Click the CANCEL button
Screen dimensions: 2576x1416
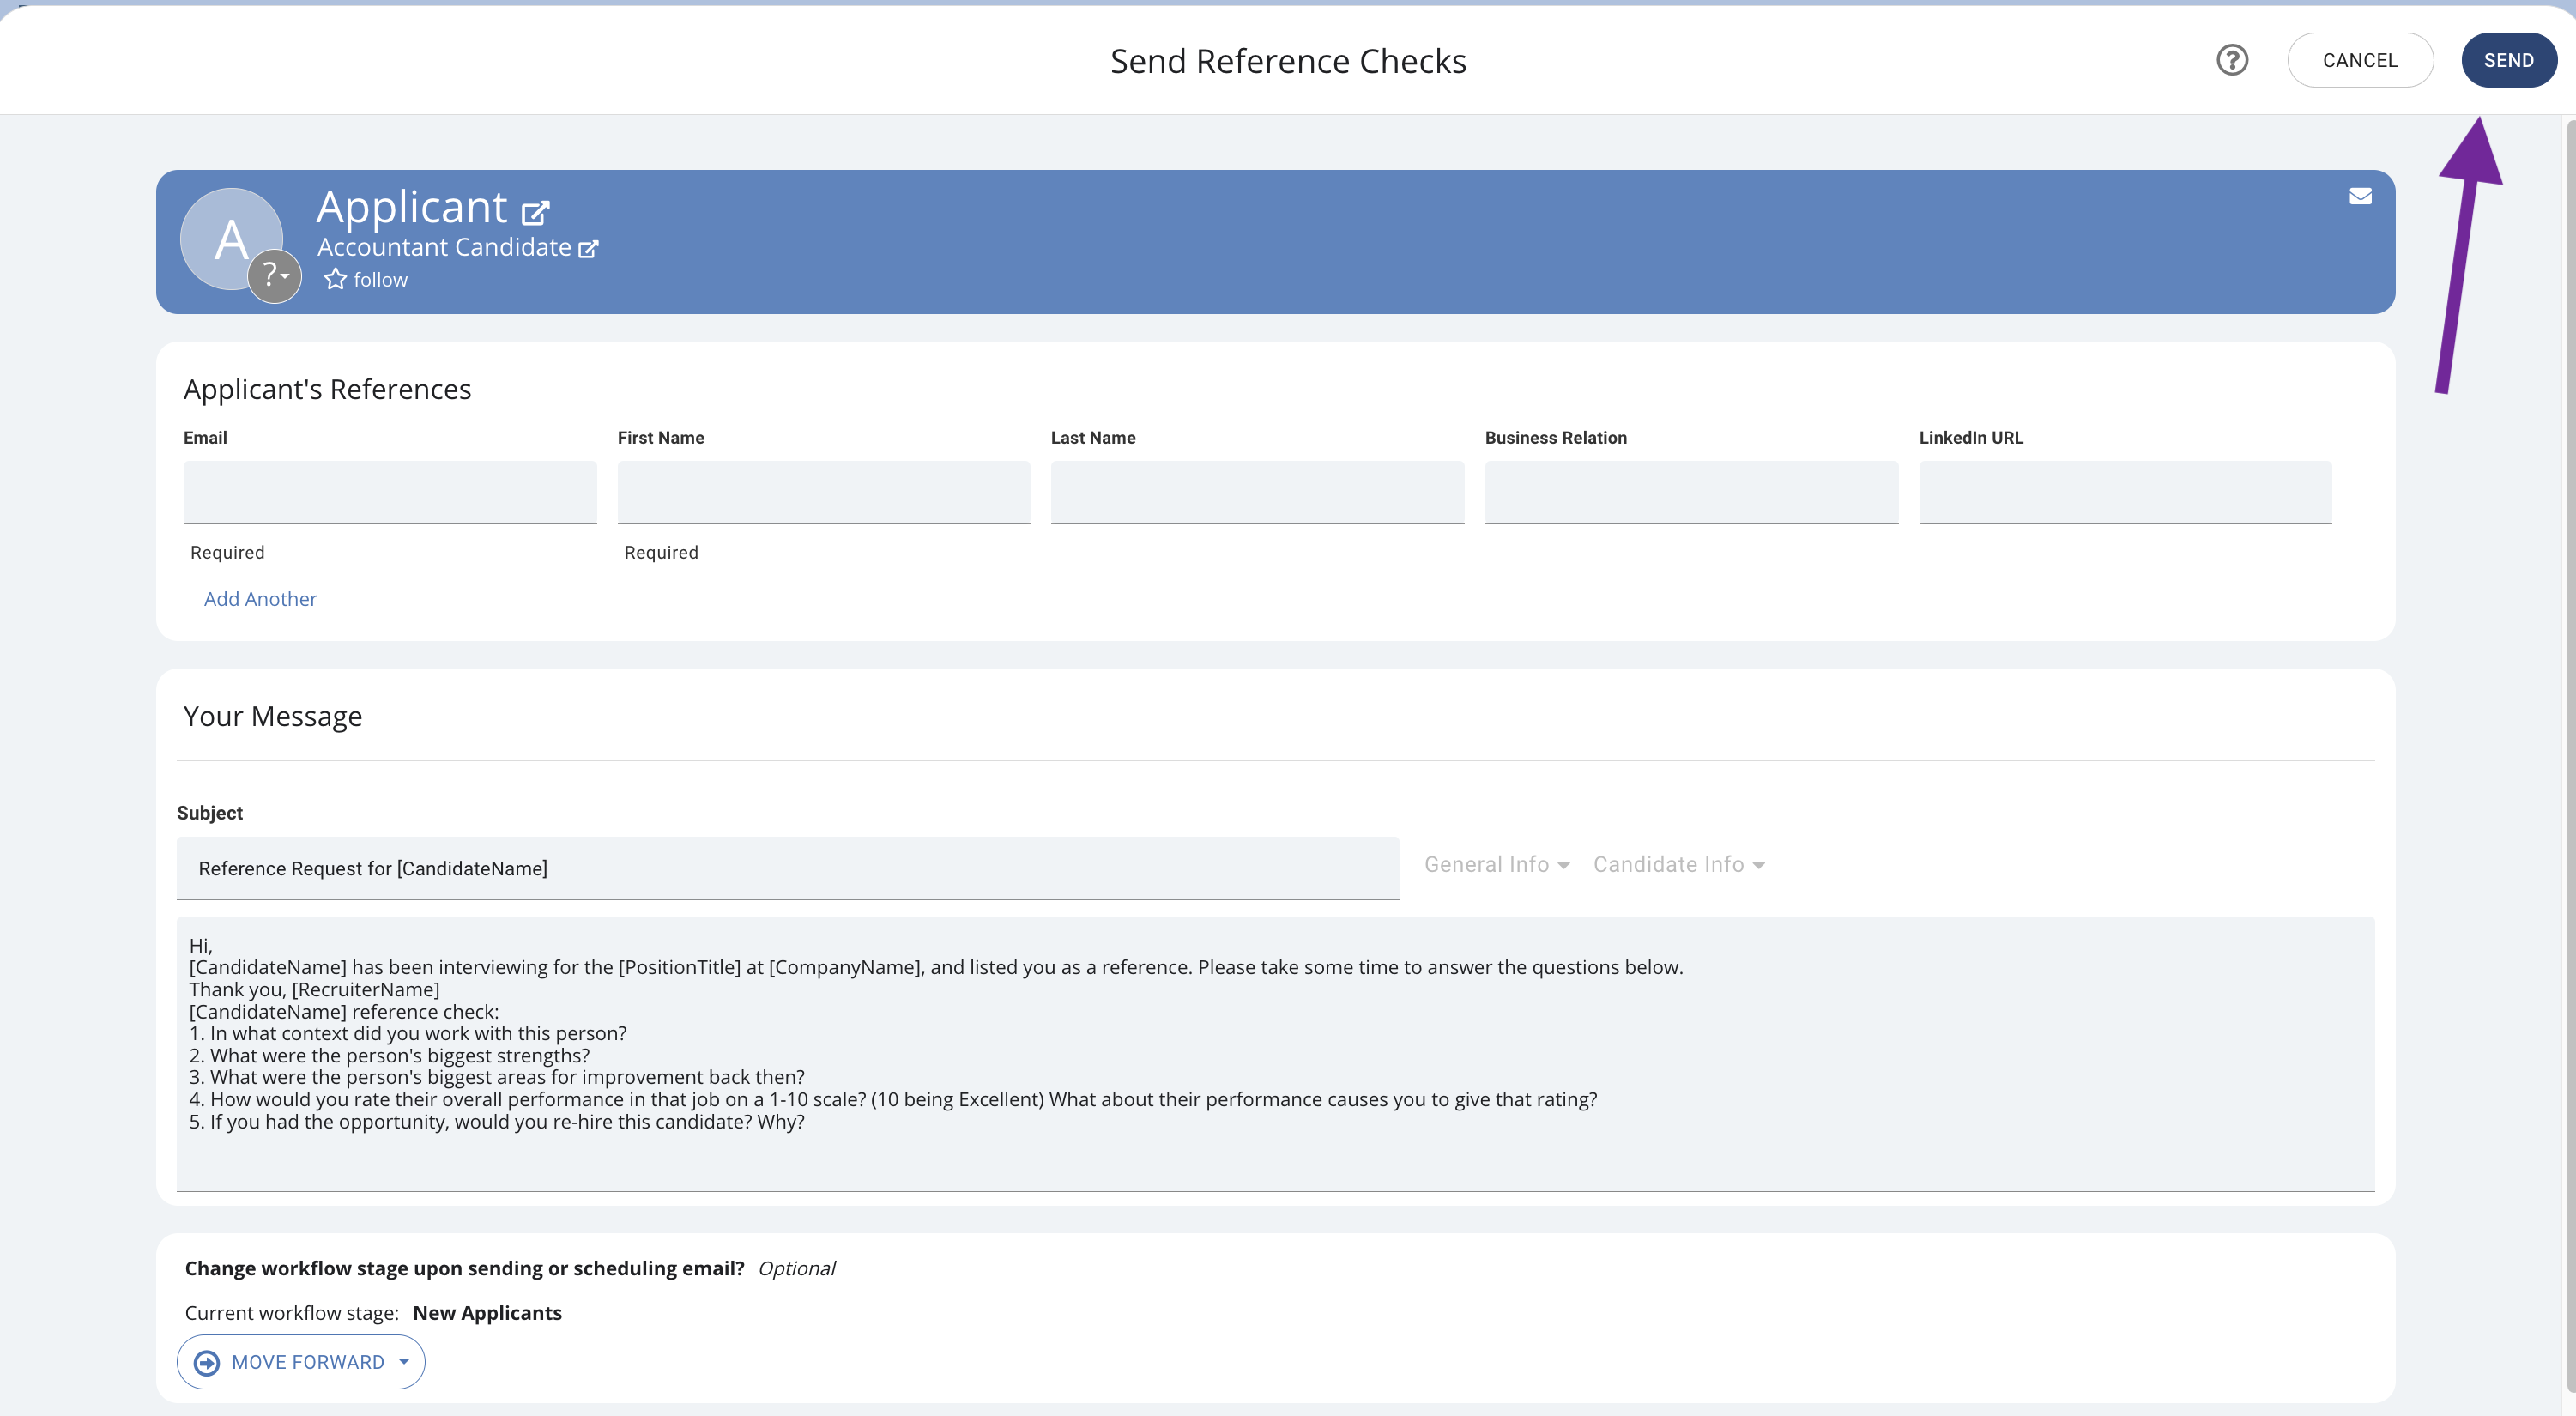2360,60
